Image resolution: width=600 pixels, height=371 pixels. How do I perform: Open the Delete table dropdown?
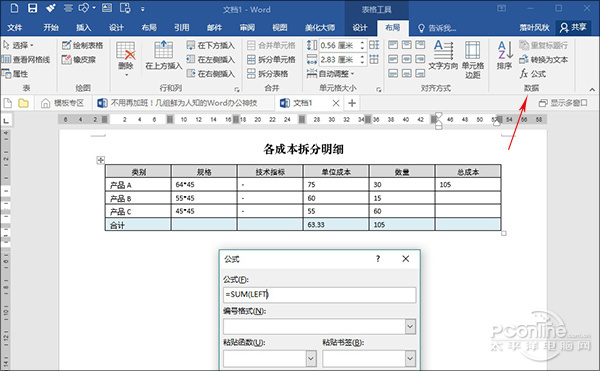(126, 59)
